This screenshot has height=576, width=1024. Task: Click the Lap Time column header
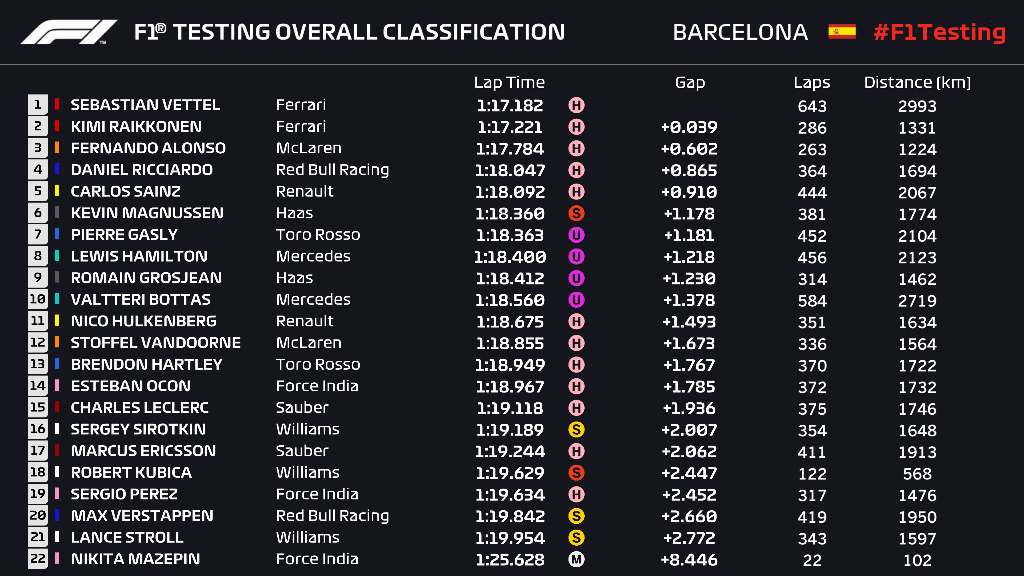click(510, 83)
